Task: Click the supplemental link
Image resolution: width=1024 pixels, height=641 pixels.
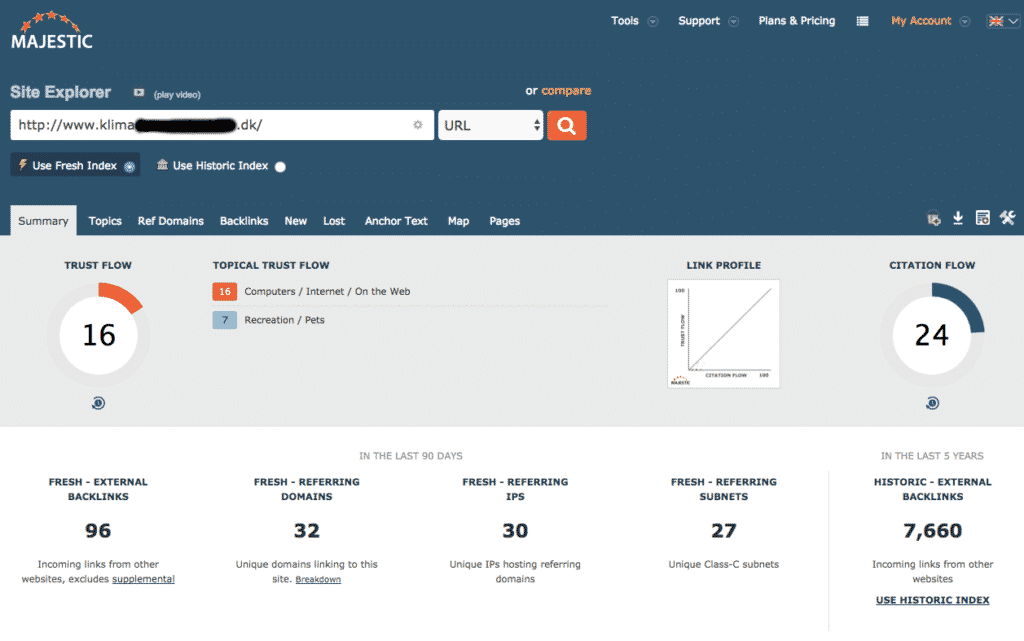Action: coord(143,579)
